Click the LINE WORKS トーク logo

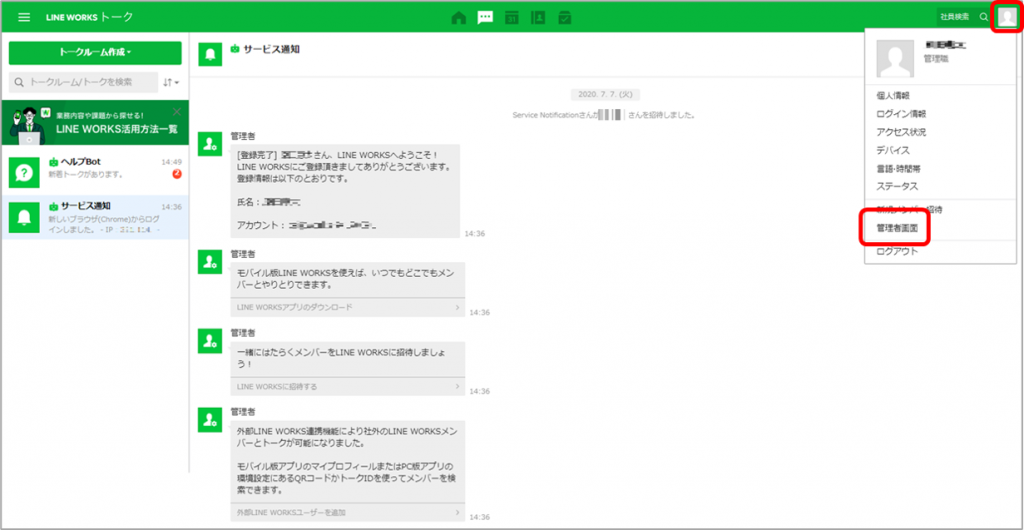(x=89, y=17)
